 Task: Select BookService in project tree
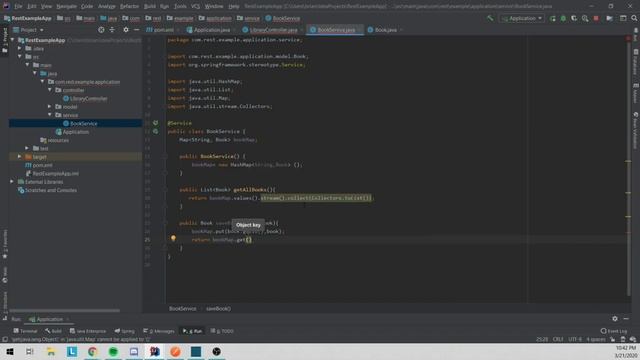pyautogui.click(x=80, y=123)
